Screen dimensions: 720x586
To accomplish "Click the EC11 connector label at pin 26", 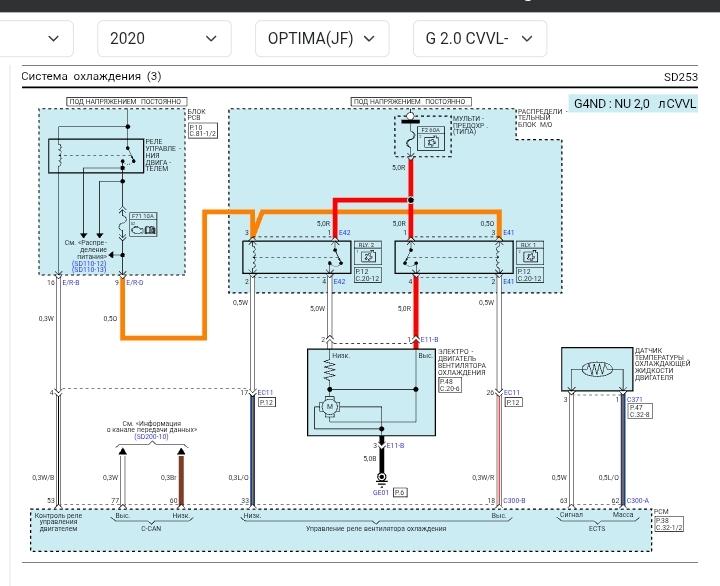I will pyautogui.click(x=512, y=393).
